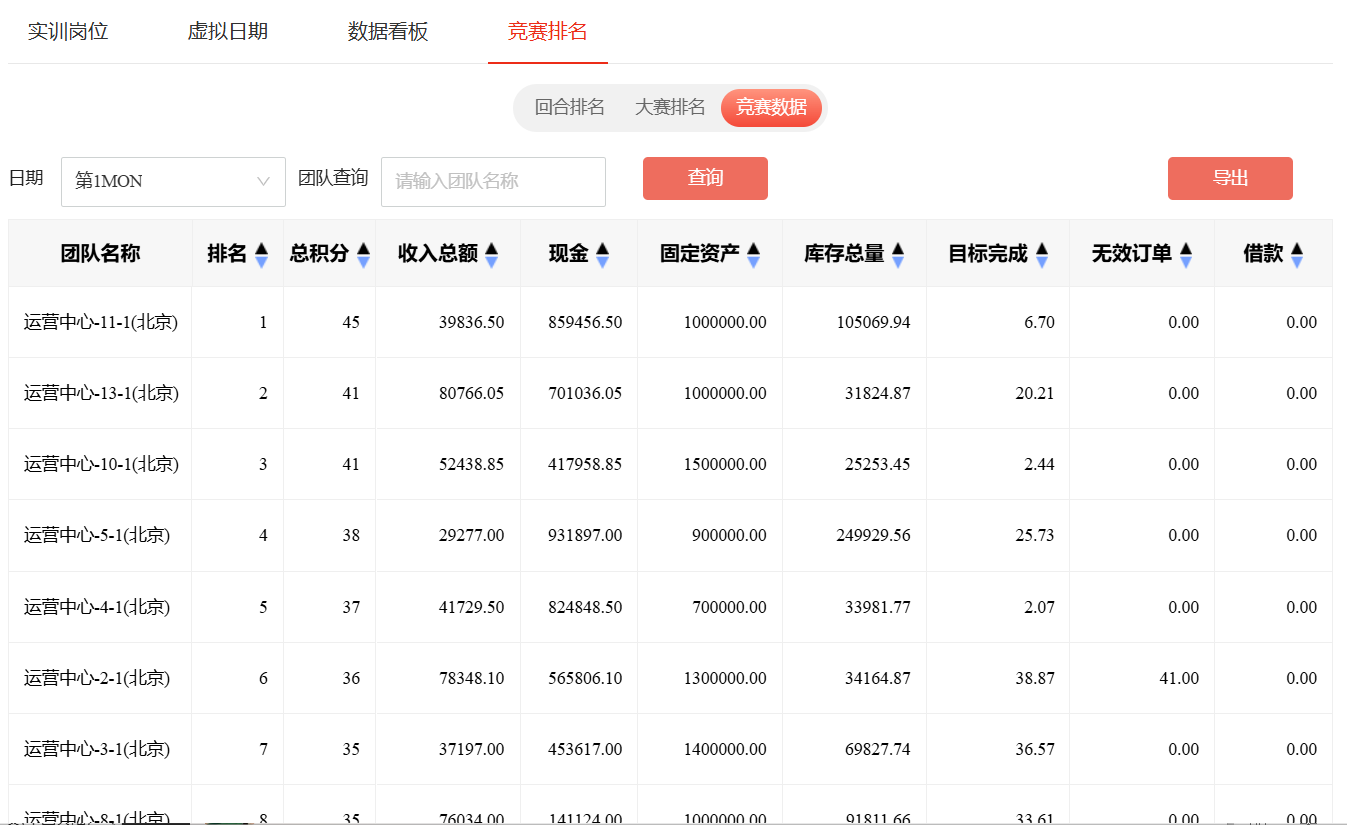Viewport: 1347px width, 825px height.
Task: Select team 运营中心-10-1(北京)
Action: point(101,464)
